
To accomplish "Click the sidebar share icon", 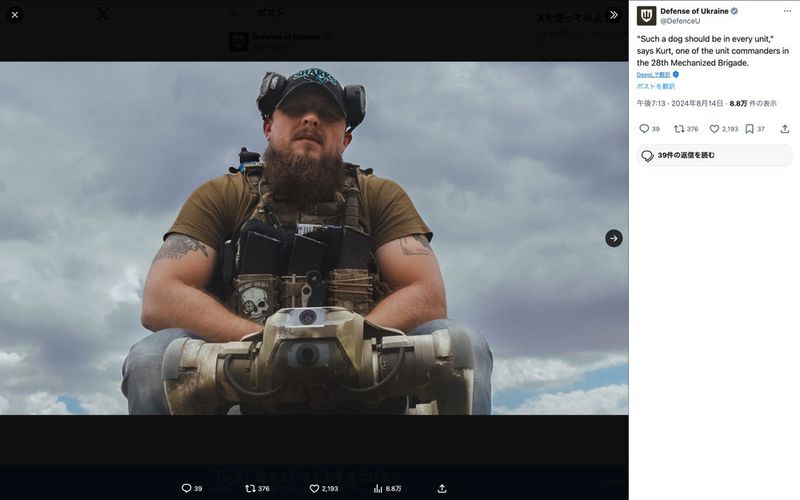I will click(784, 129).
